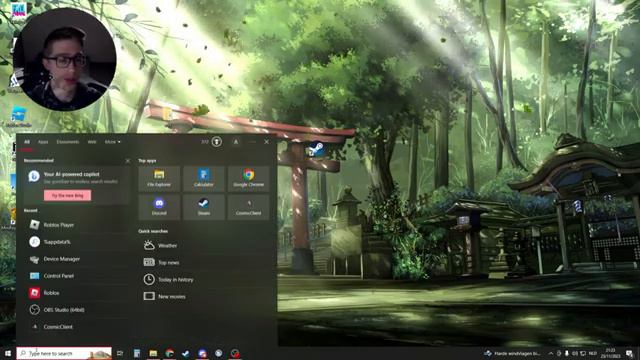This screenshot has width=640, height=360.
Task: Open File Explorer from Top apps
Action: coord(159,178)
